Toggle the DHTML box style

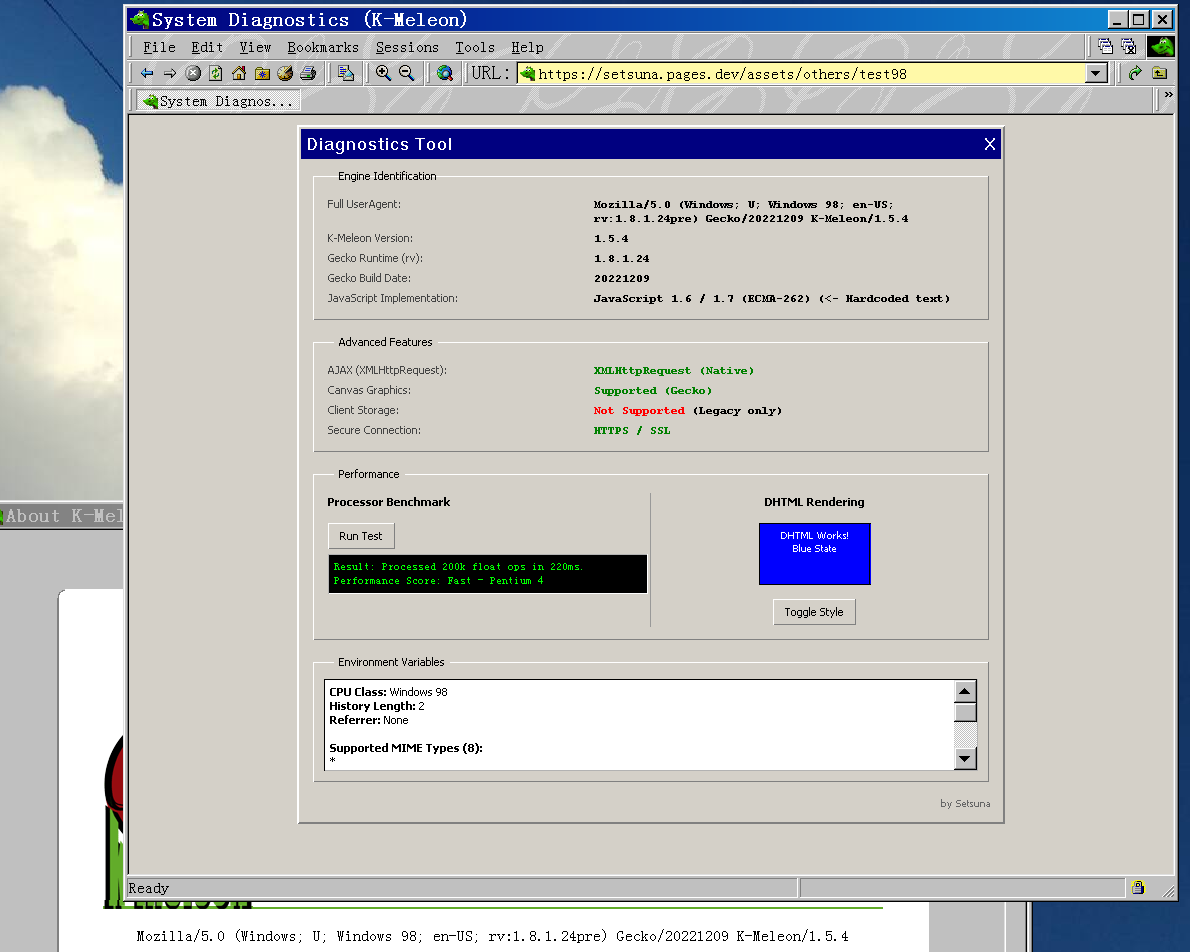point(814,612)
